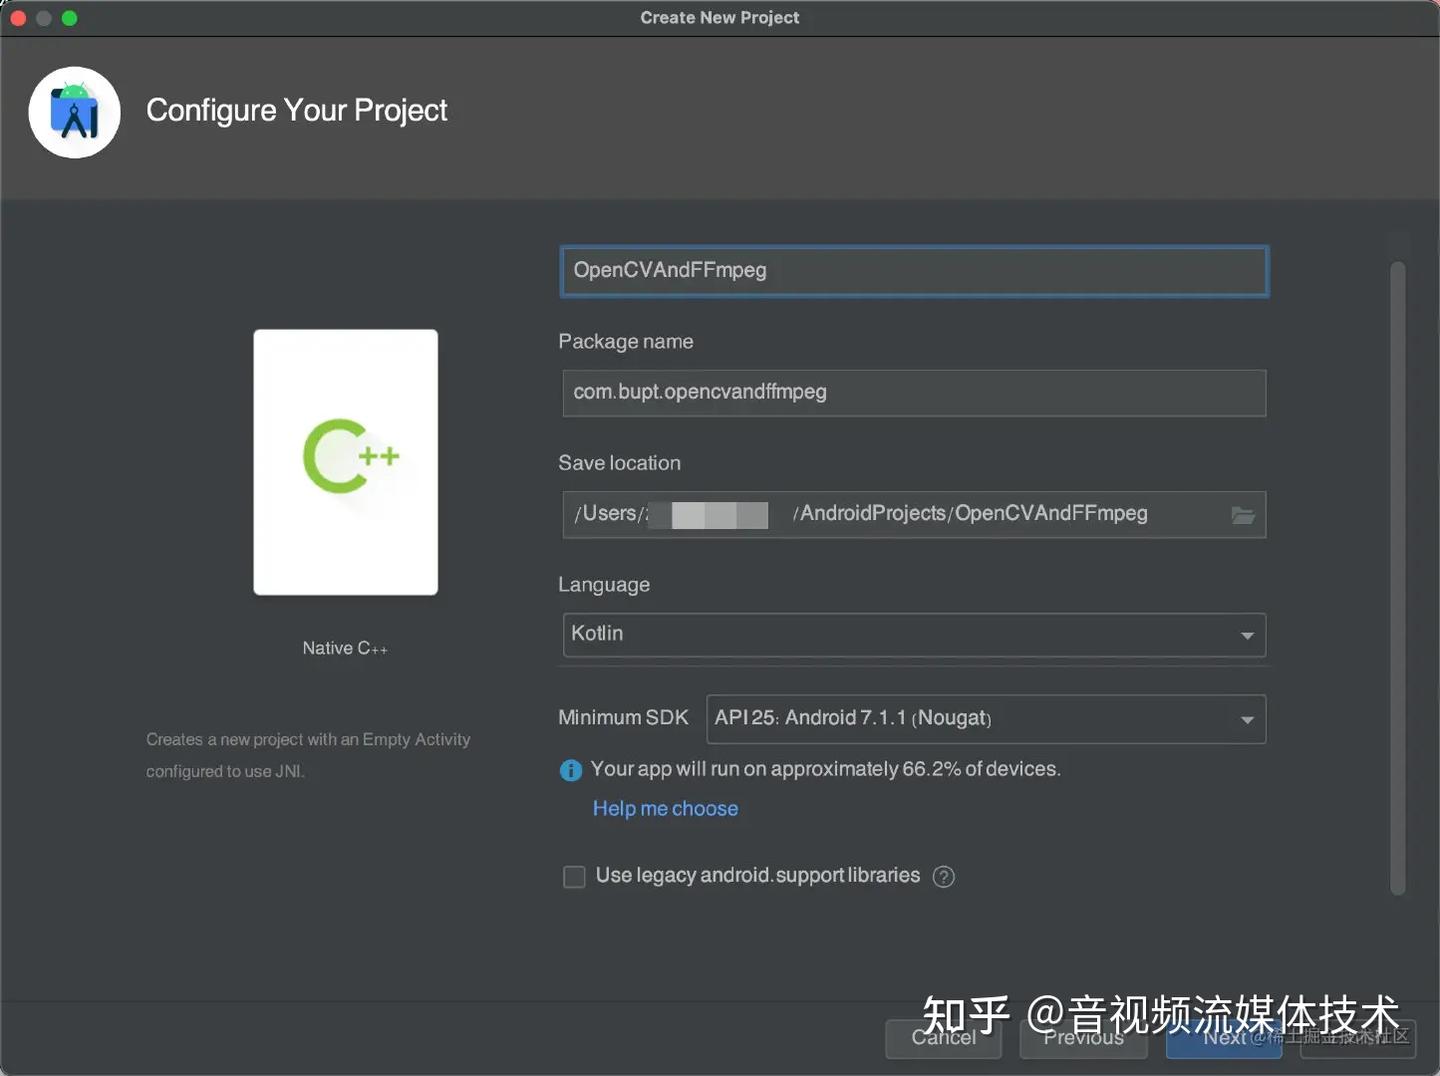1440x1076 pixels.
Task: Click the blue info icon about device coverage
Action: tap(569, 769)
